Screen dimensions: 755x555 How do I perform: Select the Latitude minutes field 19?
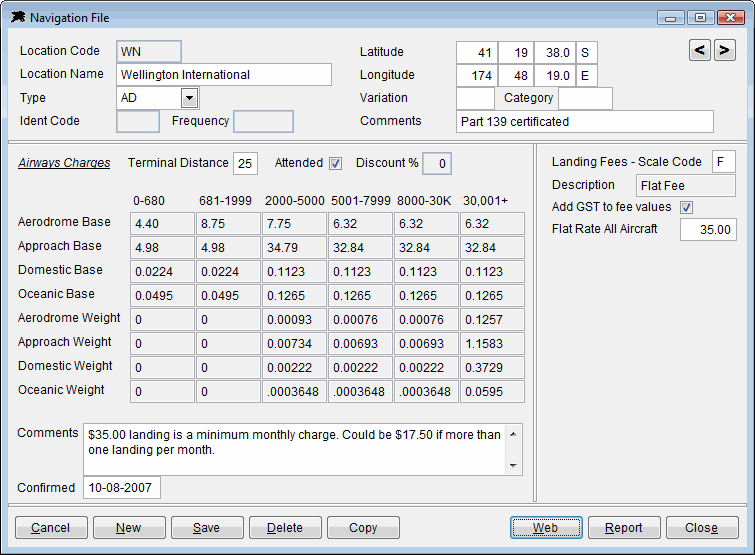[516, 52]
